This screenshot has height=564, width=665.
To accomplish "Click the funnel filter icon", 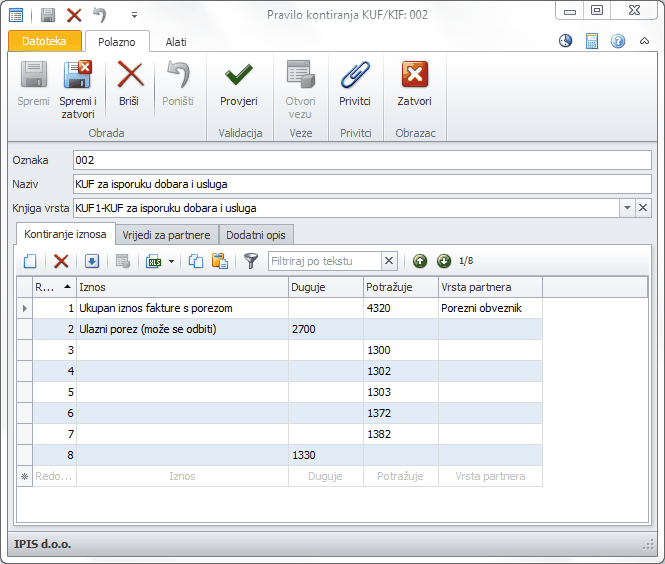I will (251, 261).
